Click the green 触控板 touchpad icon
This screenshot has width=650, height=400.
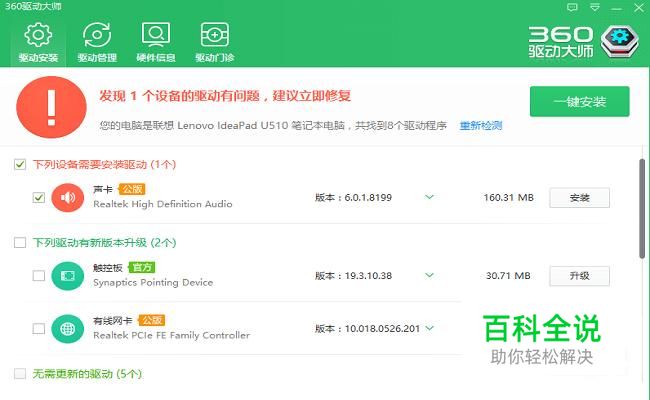[x=68, y=276]
